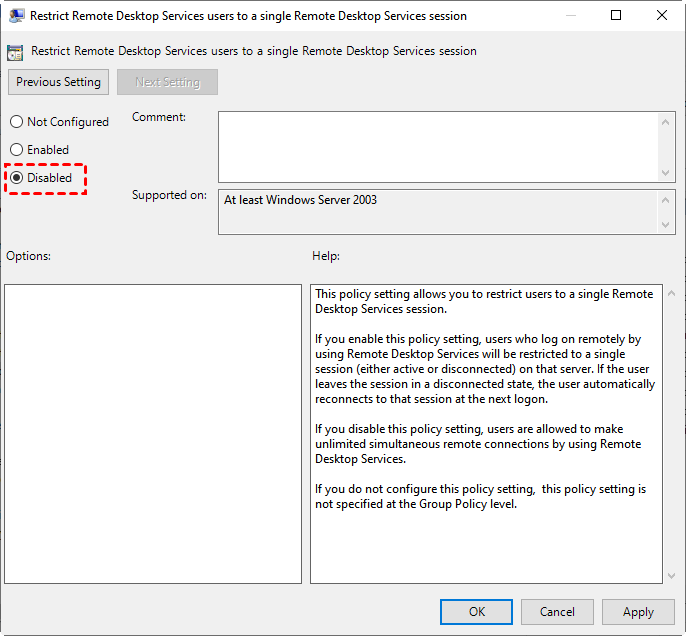Click the Help description text area
This screenshot has width=686, height=636.
(x=486, y=433)
